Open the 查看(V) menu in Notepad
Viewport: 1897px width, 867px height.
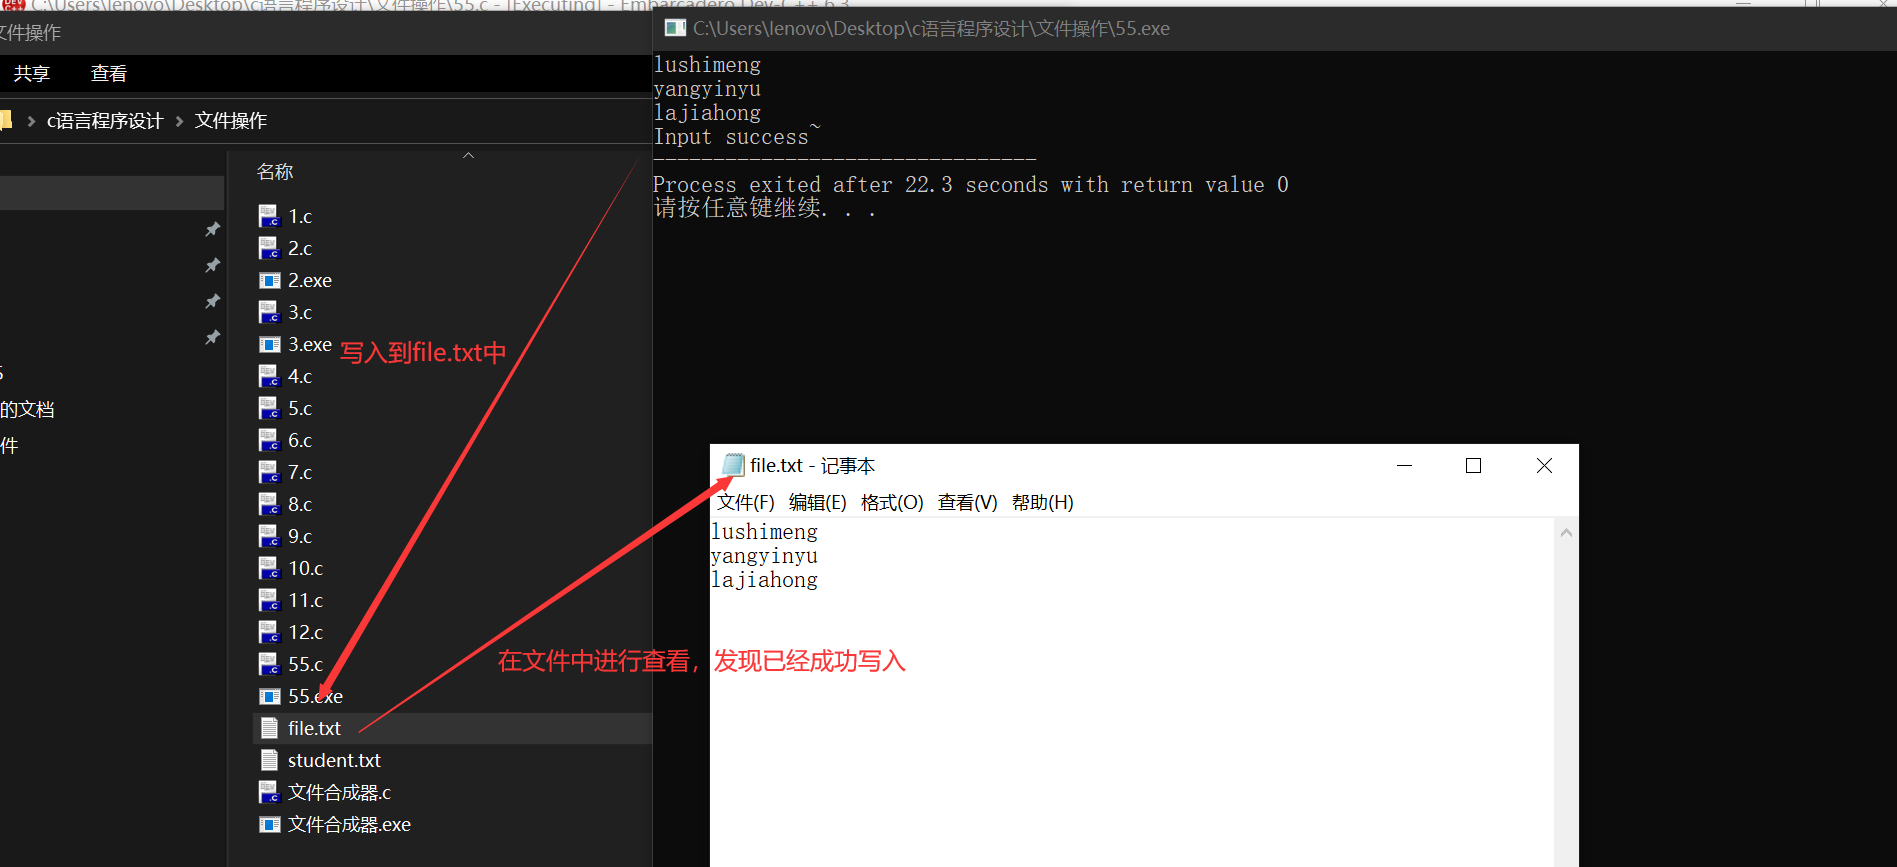[967, 502]
